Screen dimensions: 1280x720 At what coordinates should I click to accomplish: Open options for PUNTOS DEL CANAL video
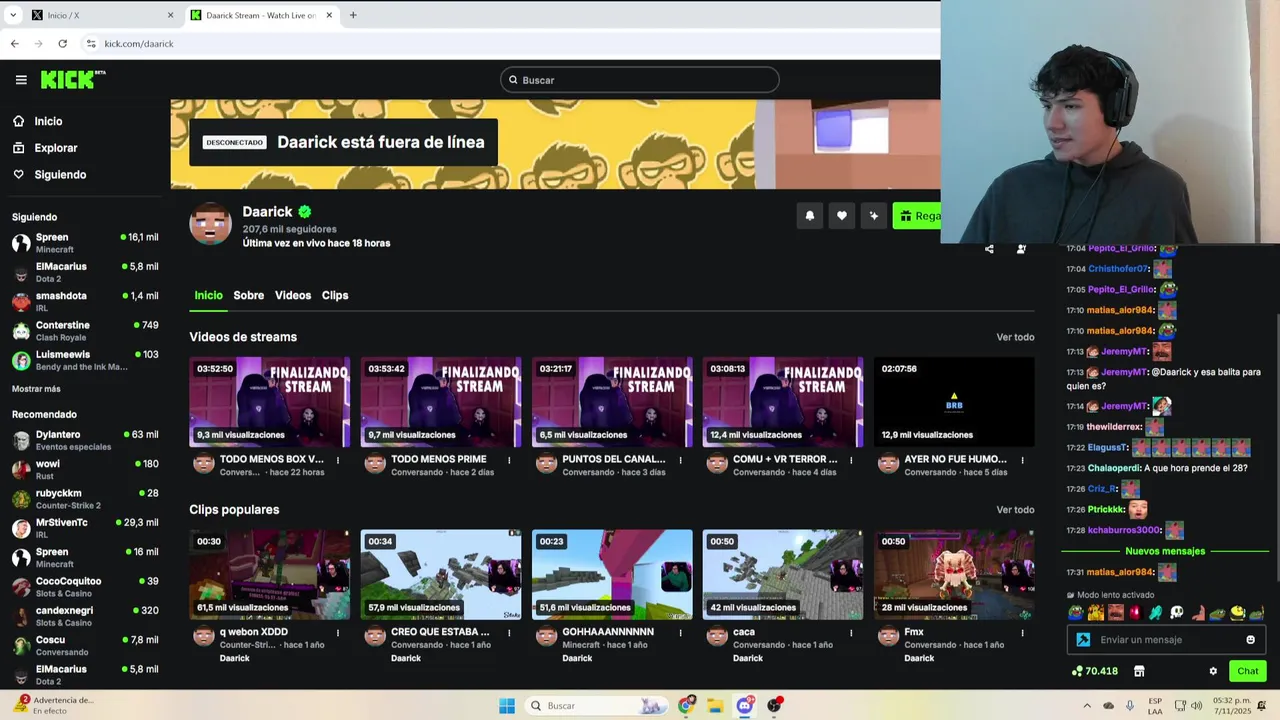(x=680, y=460)
